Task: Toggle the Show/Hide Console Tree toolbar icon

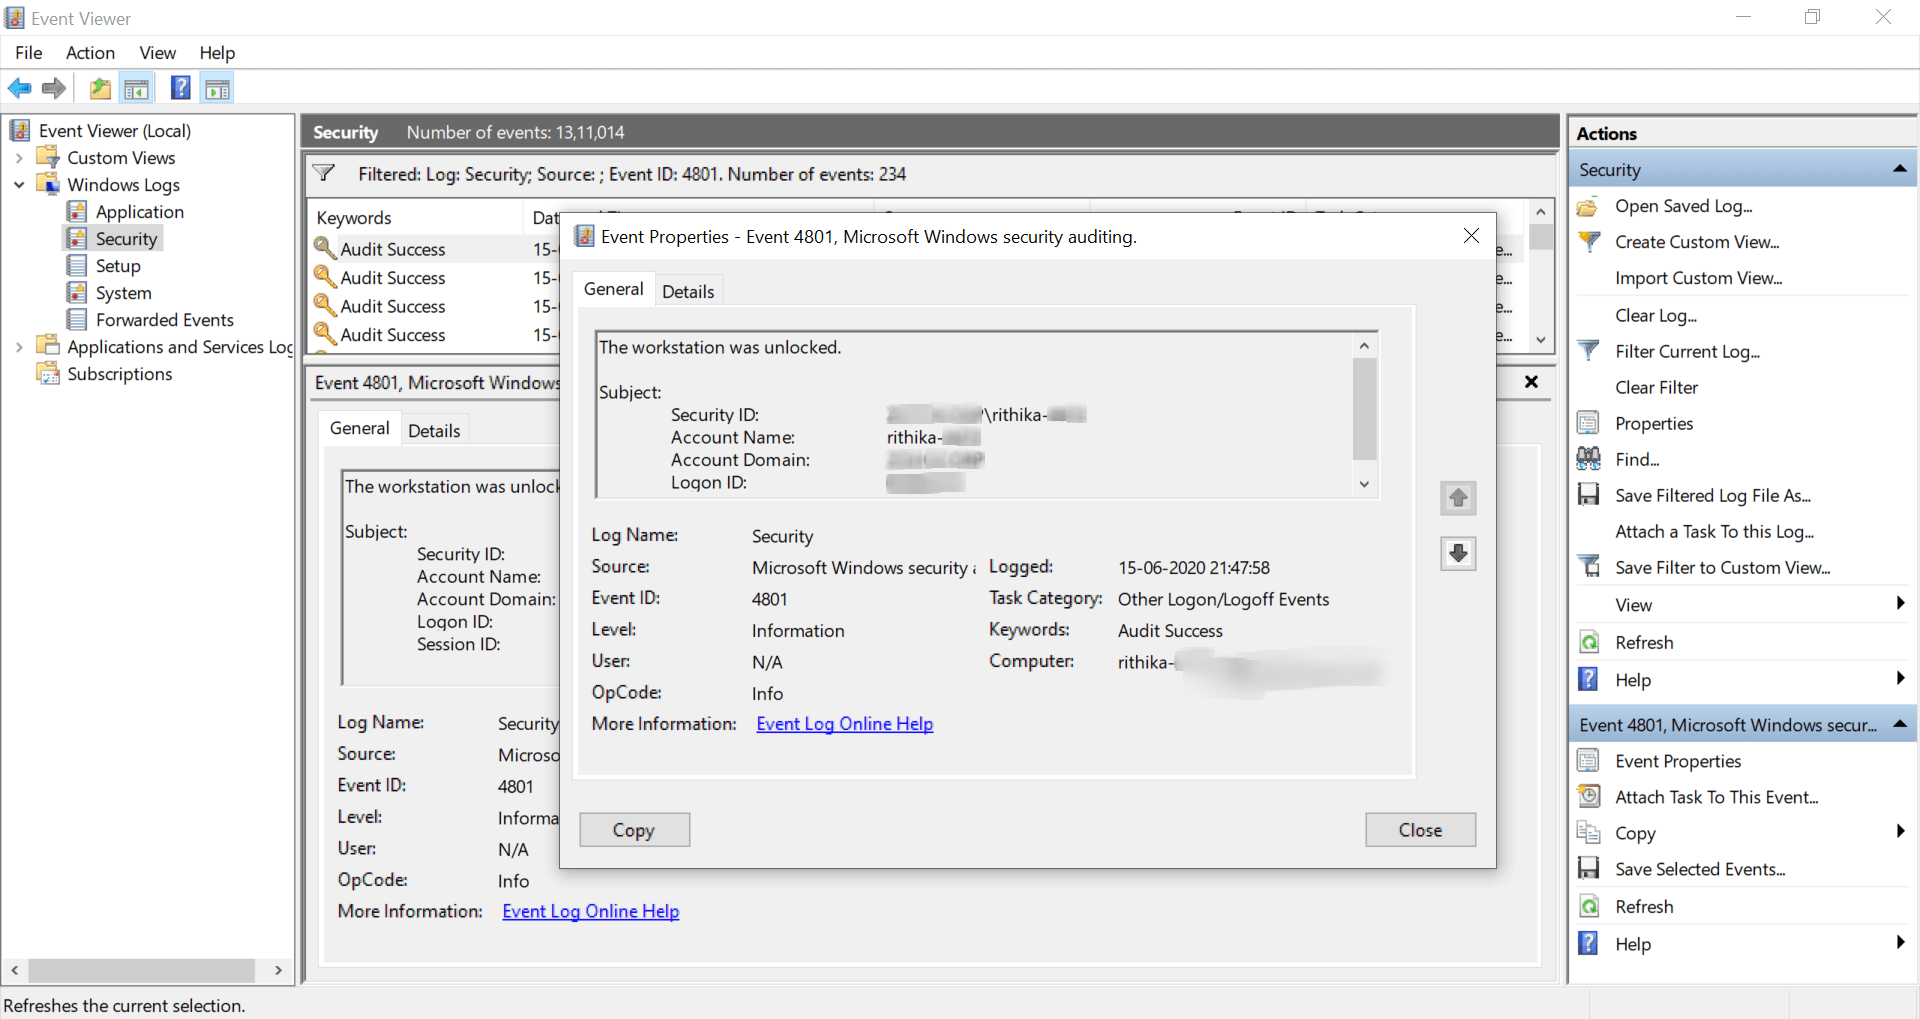Action: tap(137, 89)
